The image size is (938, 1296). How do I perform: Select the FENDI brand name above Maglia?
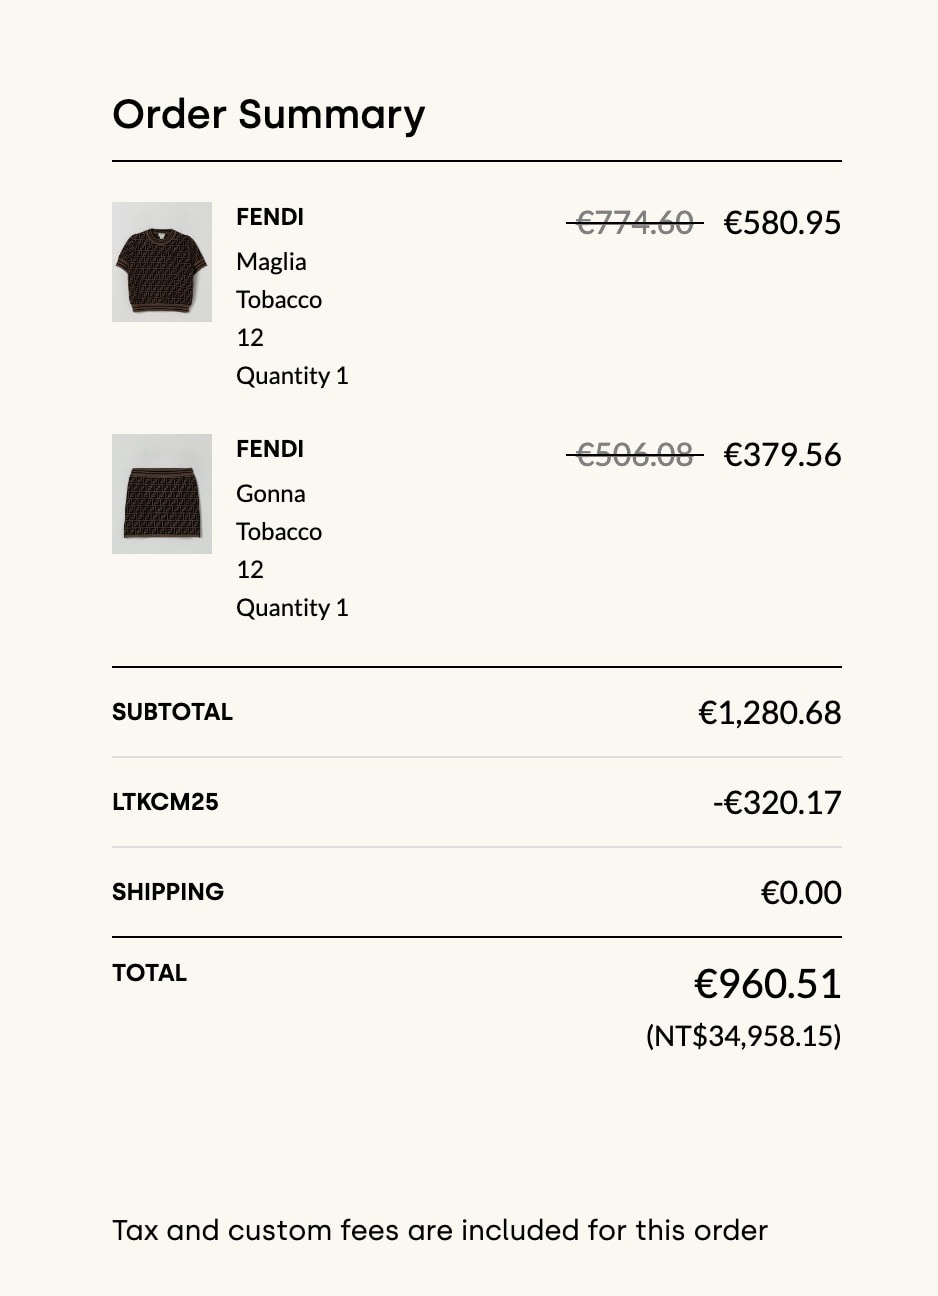pos(270,217)
